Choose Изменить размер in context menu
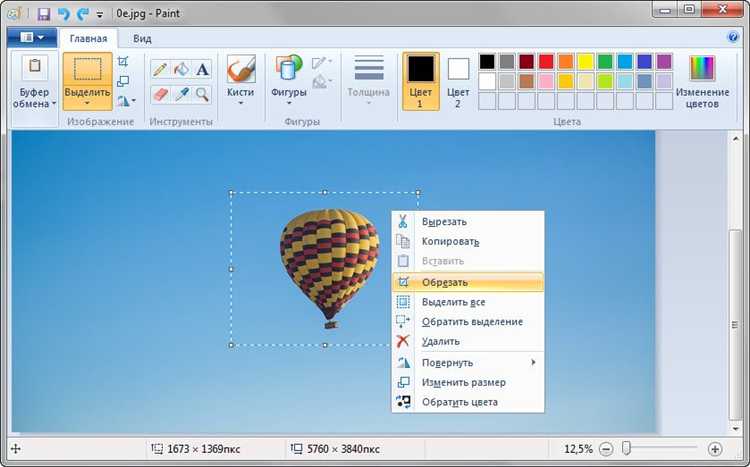 [468, 382]
